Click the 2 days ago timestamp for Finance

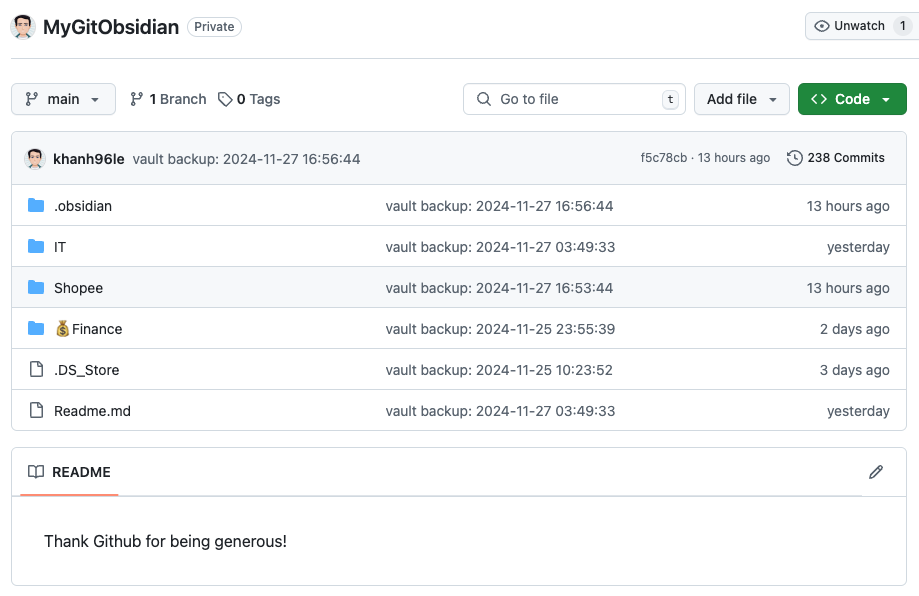click(x=855, y=329)
